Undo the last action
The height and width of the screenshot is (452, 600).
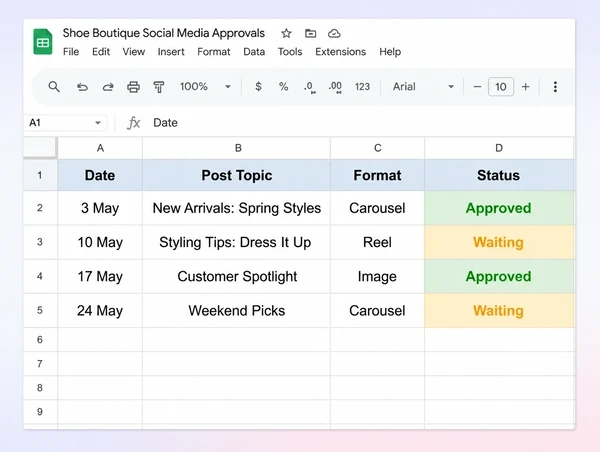click(82, 87)
